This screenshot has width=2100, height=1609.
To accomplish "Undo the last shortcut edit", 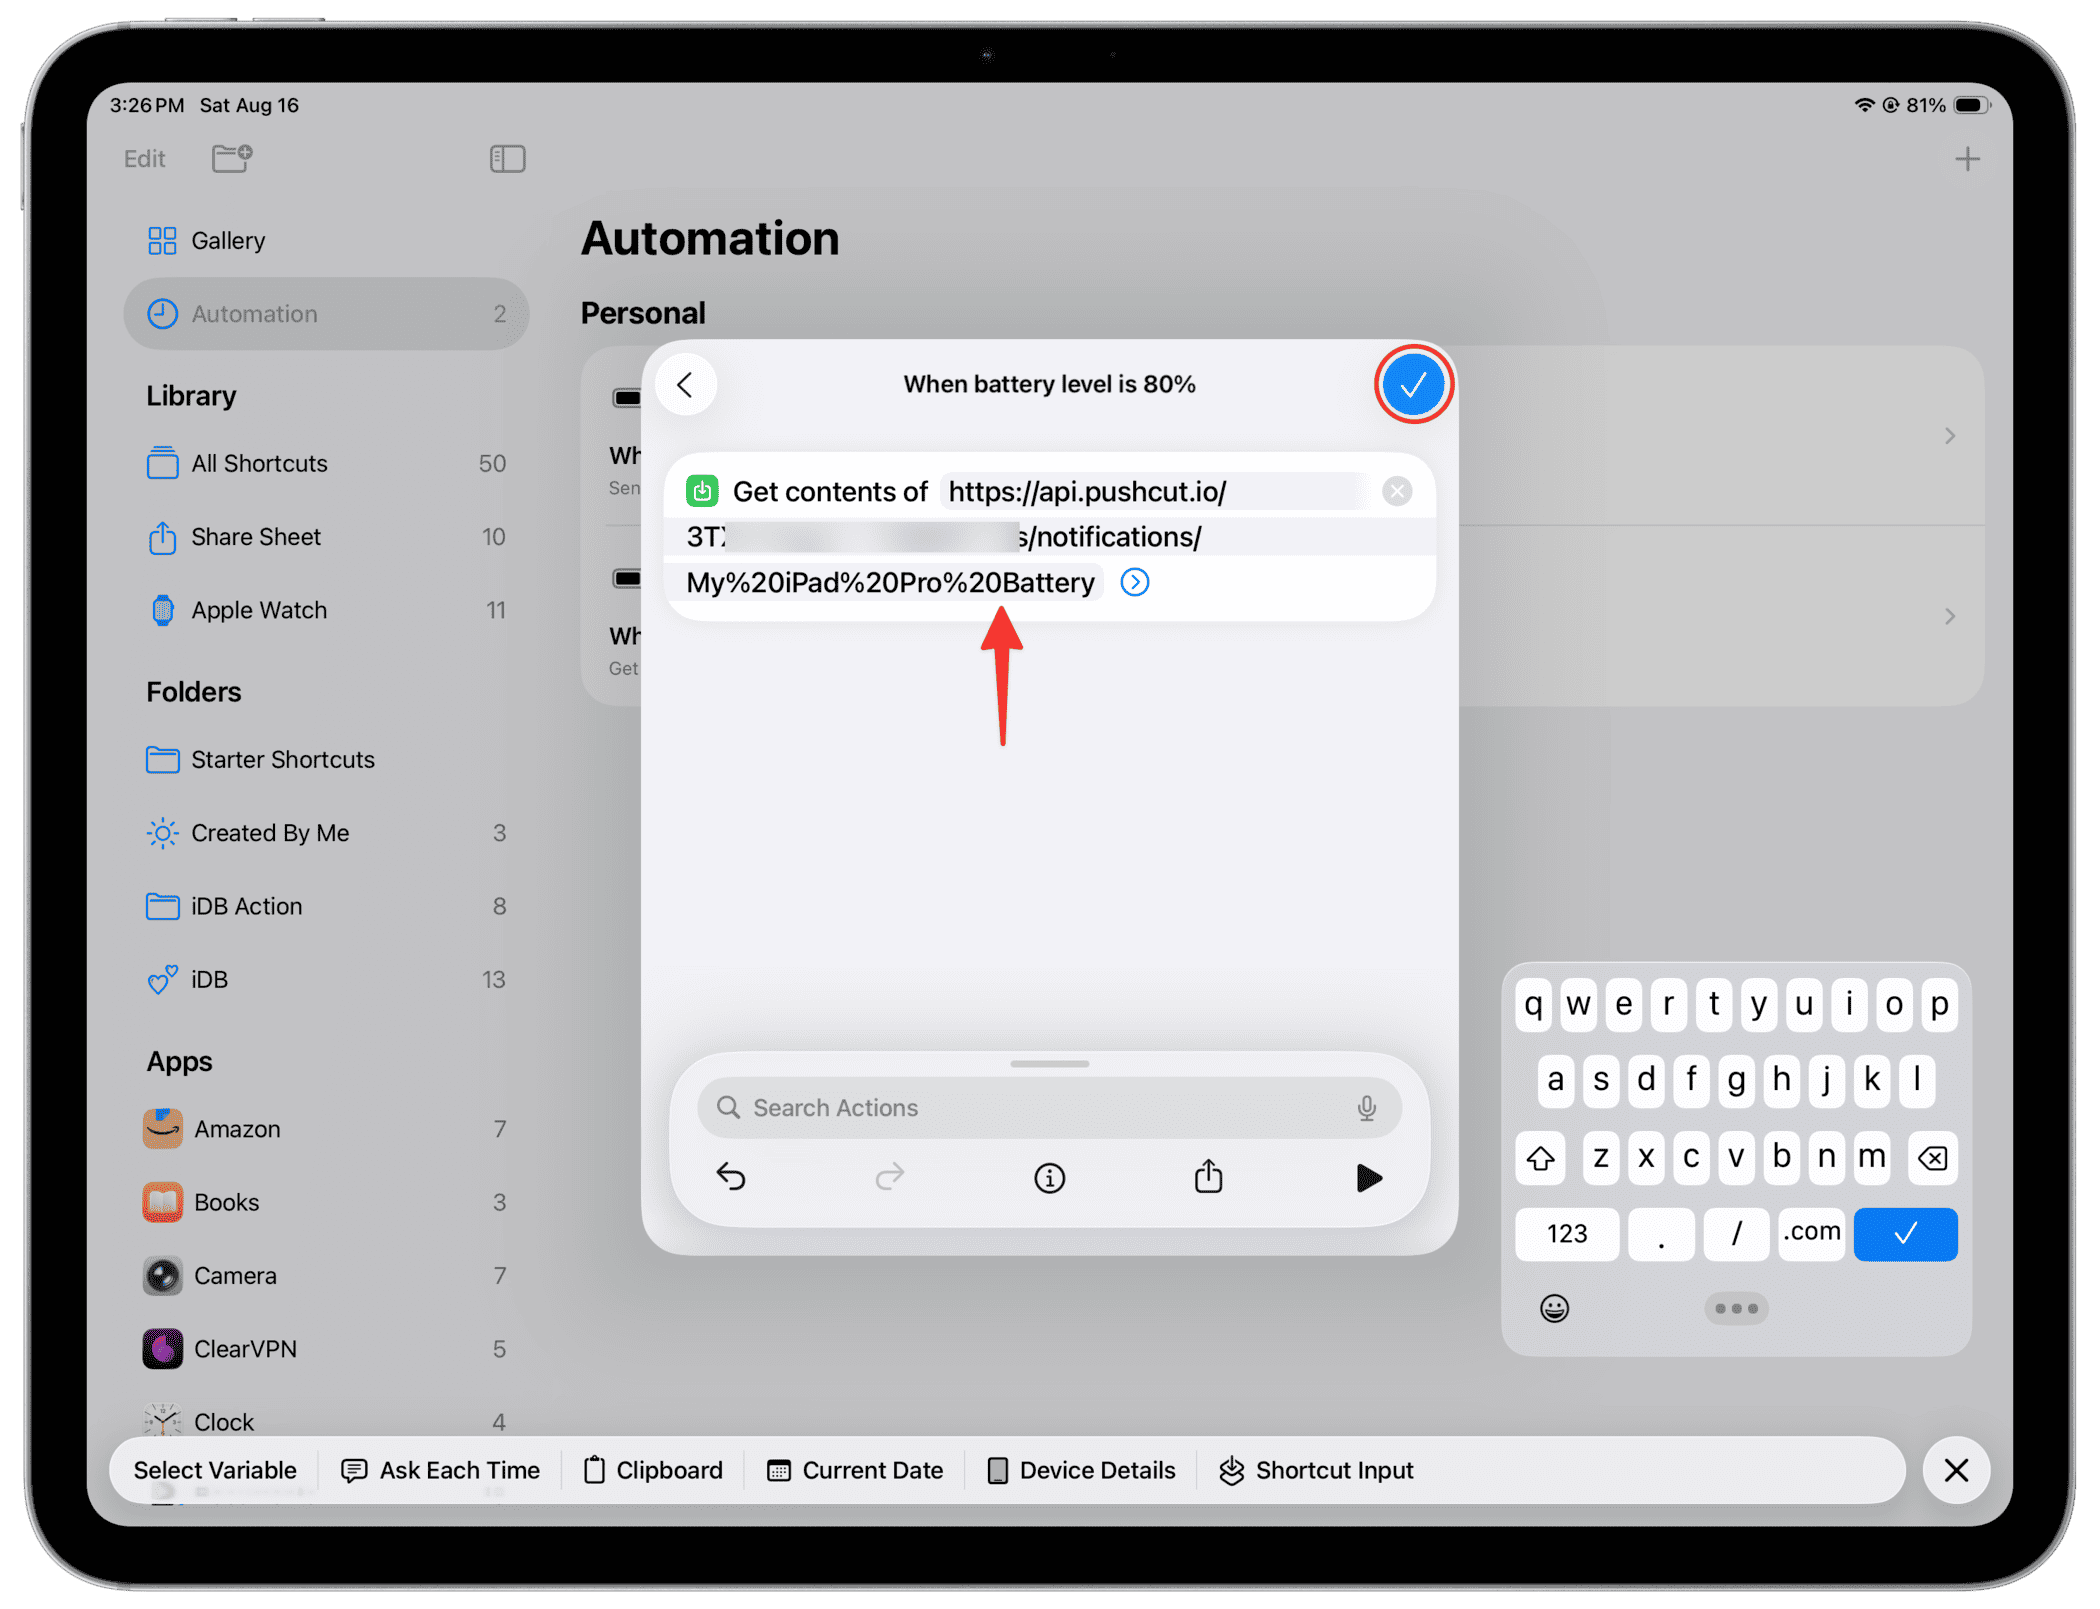I will 731,1177.
